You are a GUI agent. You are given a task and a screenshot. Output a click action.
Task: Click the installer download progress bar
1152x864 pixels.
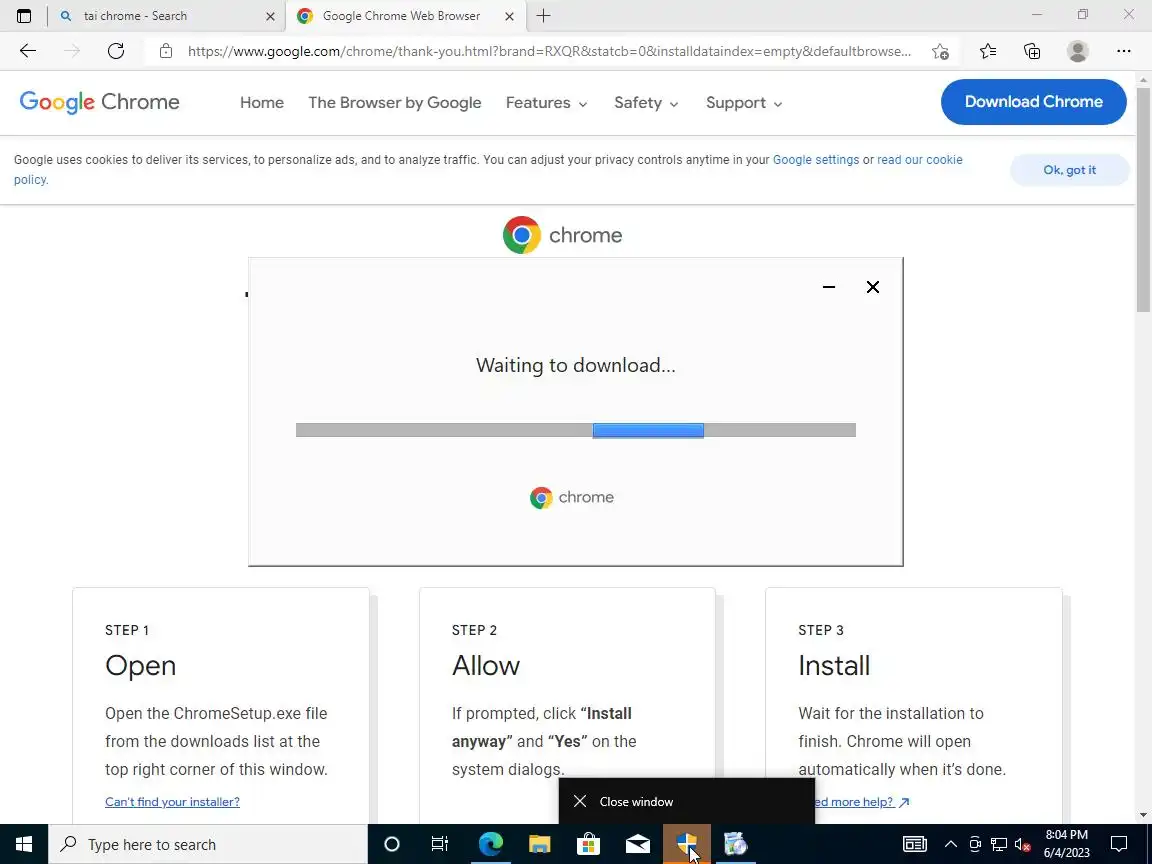[x=575, y=430]
